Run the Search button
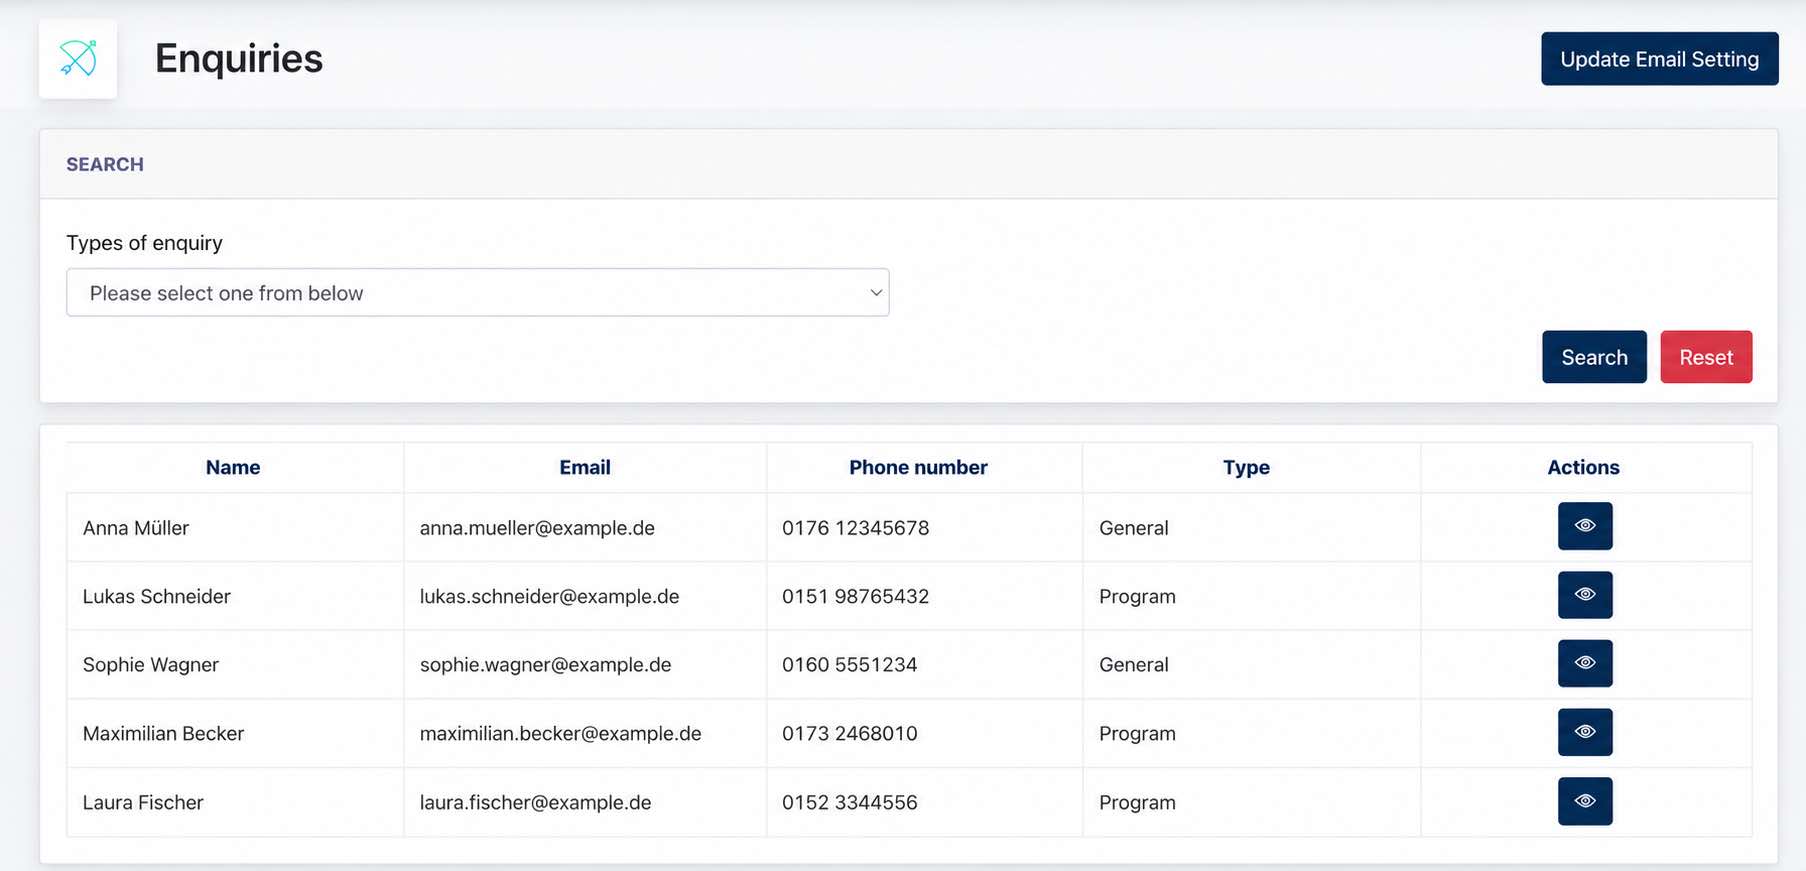The height and width of the screenshot is (871, 1806). tap(1594, 357)
